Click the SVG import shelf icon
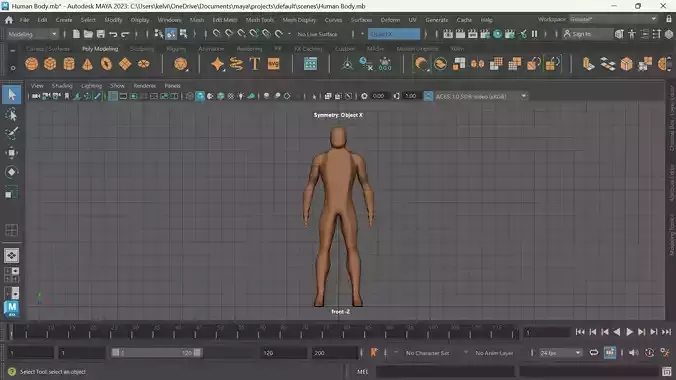676x380 pixels. (274, 64)
